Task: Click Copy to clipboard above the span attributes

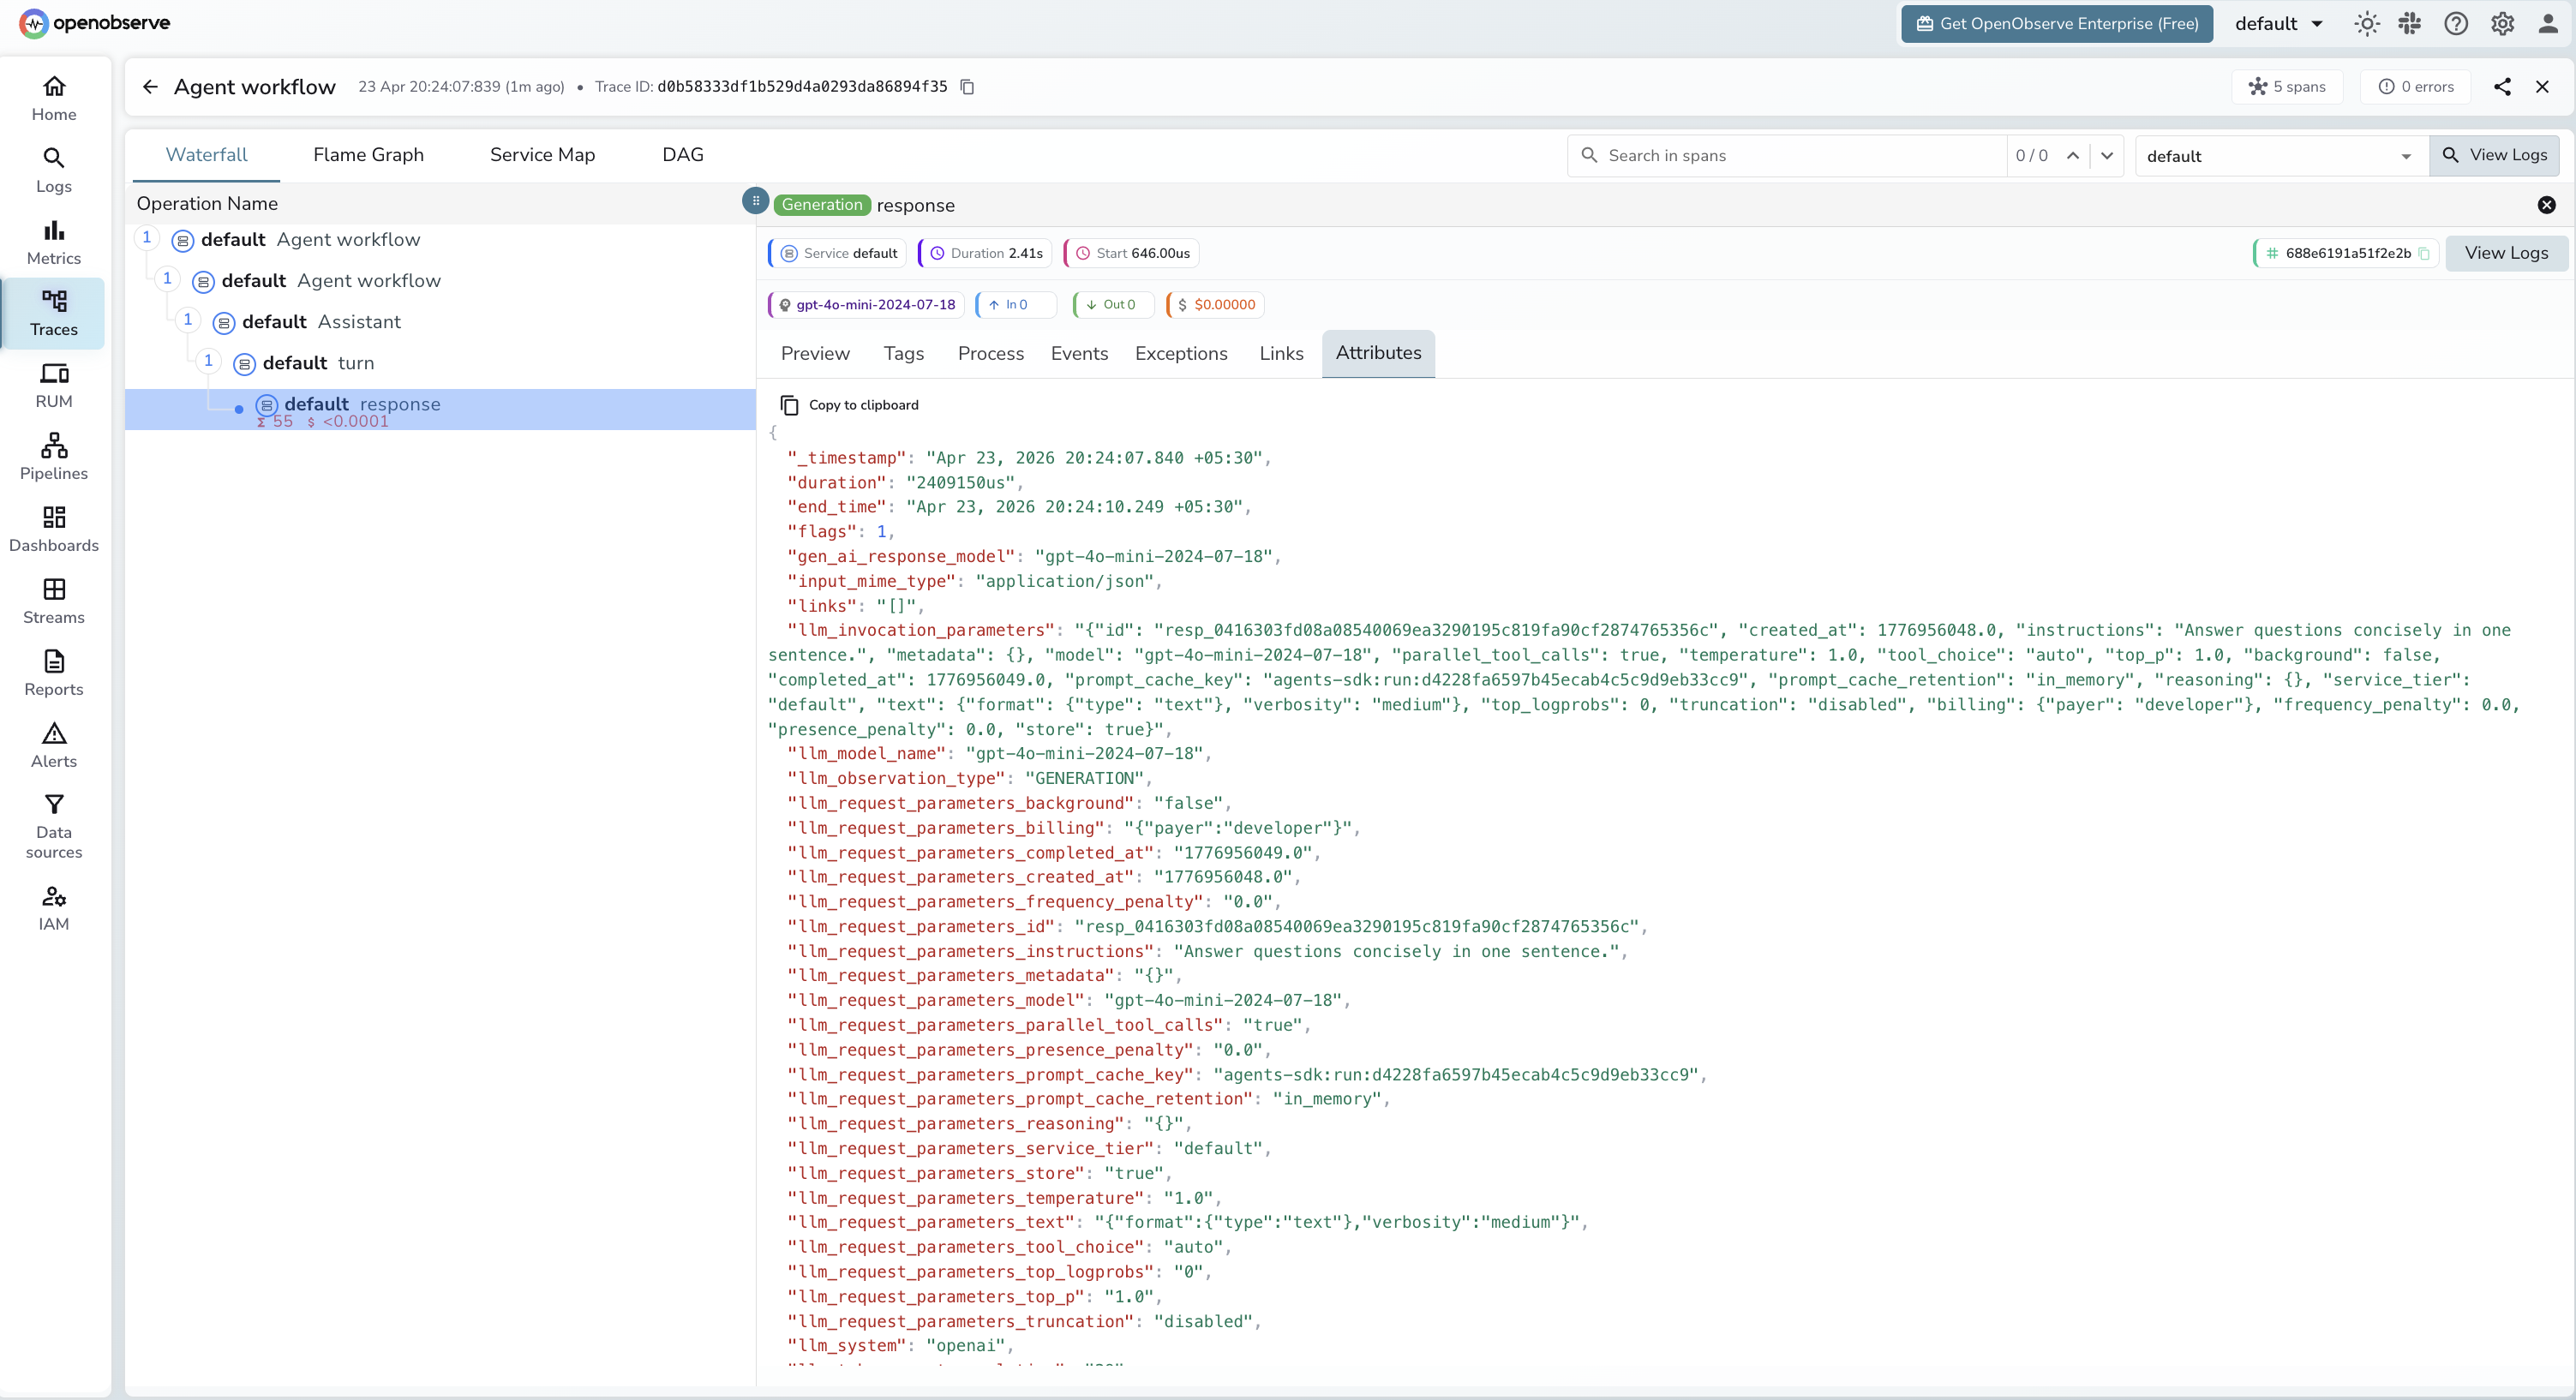Action: pyautogui.click(x=849, y=404)
